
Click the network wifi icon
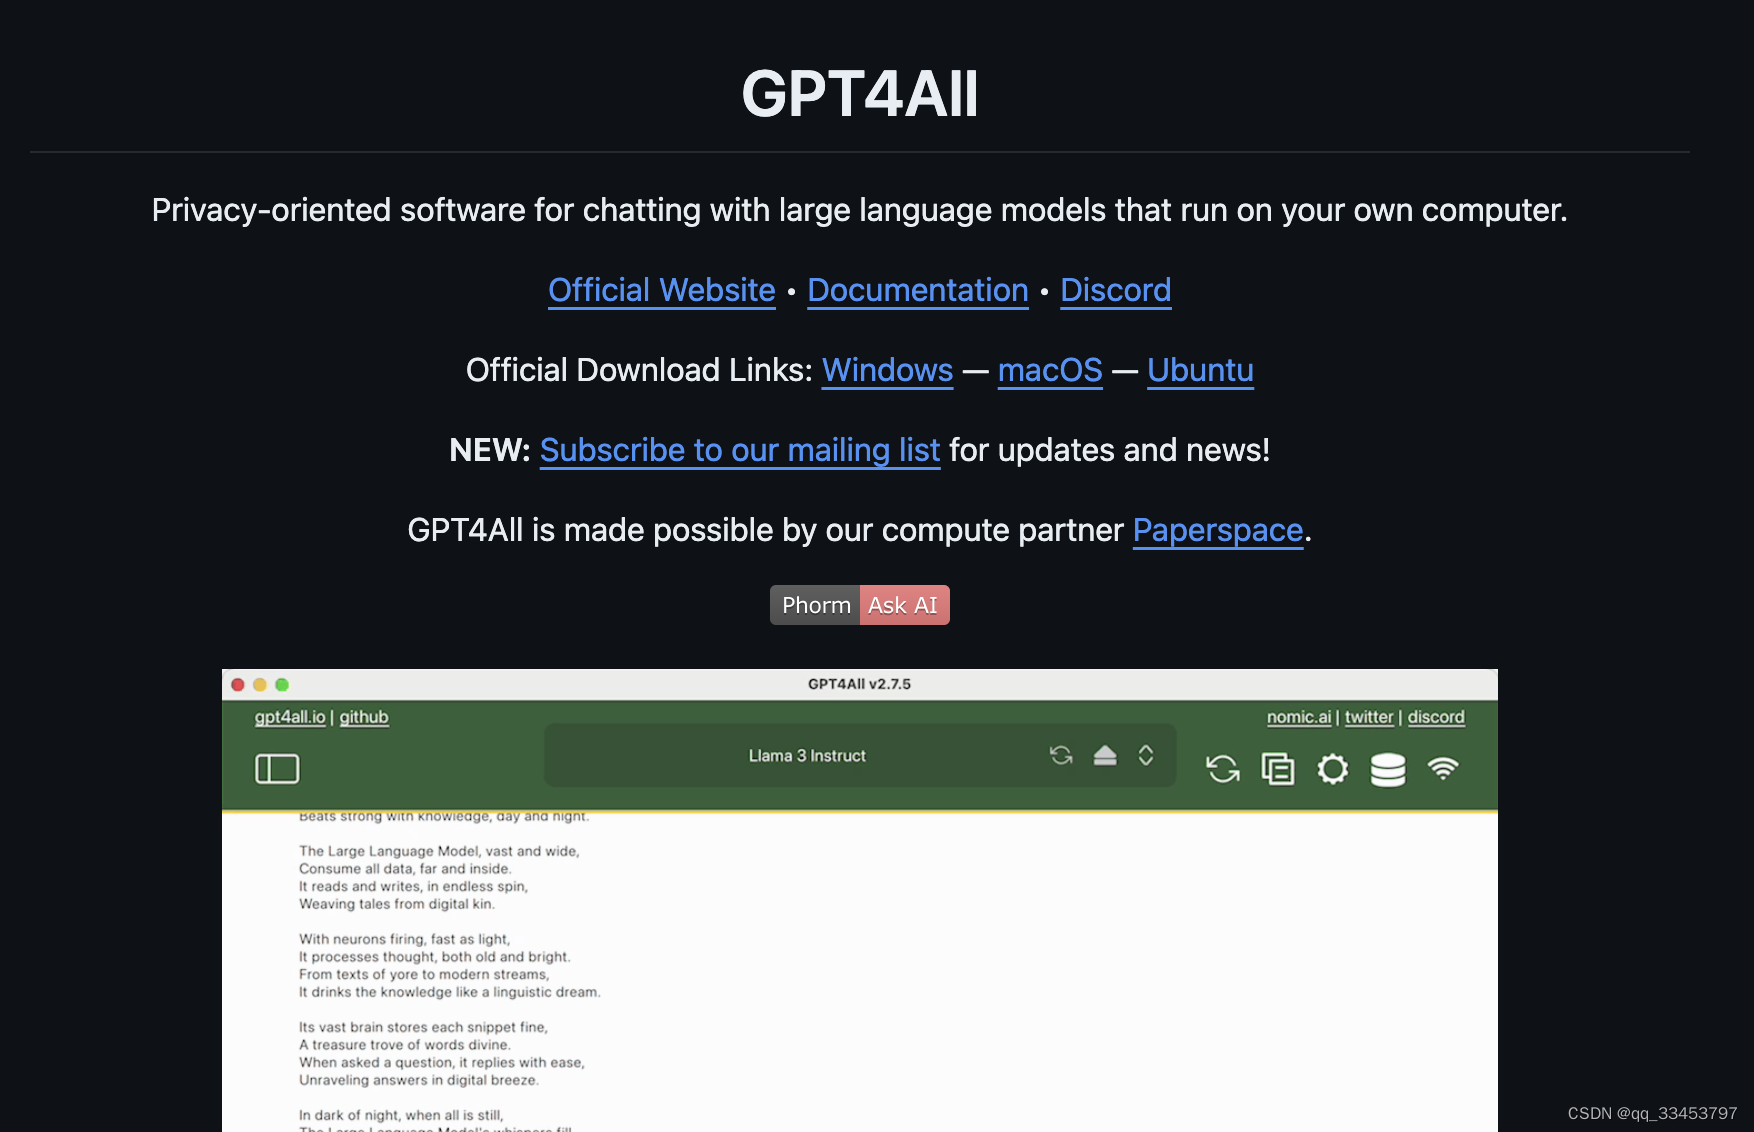1443,768
